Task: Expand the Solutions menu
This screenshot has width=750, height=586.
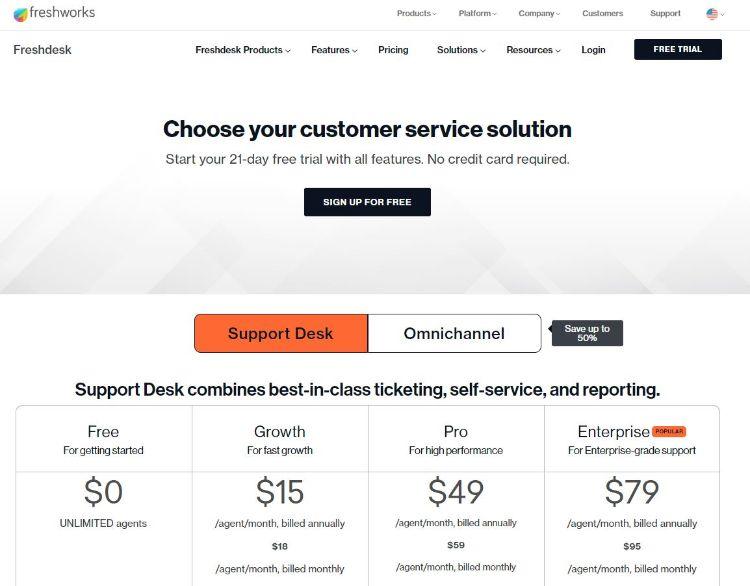Action: (461, 50)
